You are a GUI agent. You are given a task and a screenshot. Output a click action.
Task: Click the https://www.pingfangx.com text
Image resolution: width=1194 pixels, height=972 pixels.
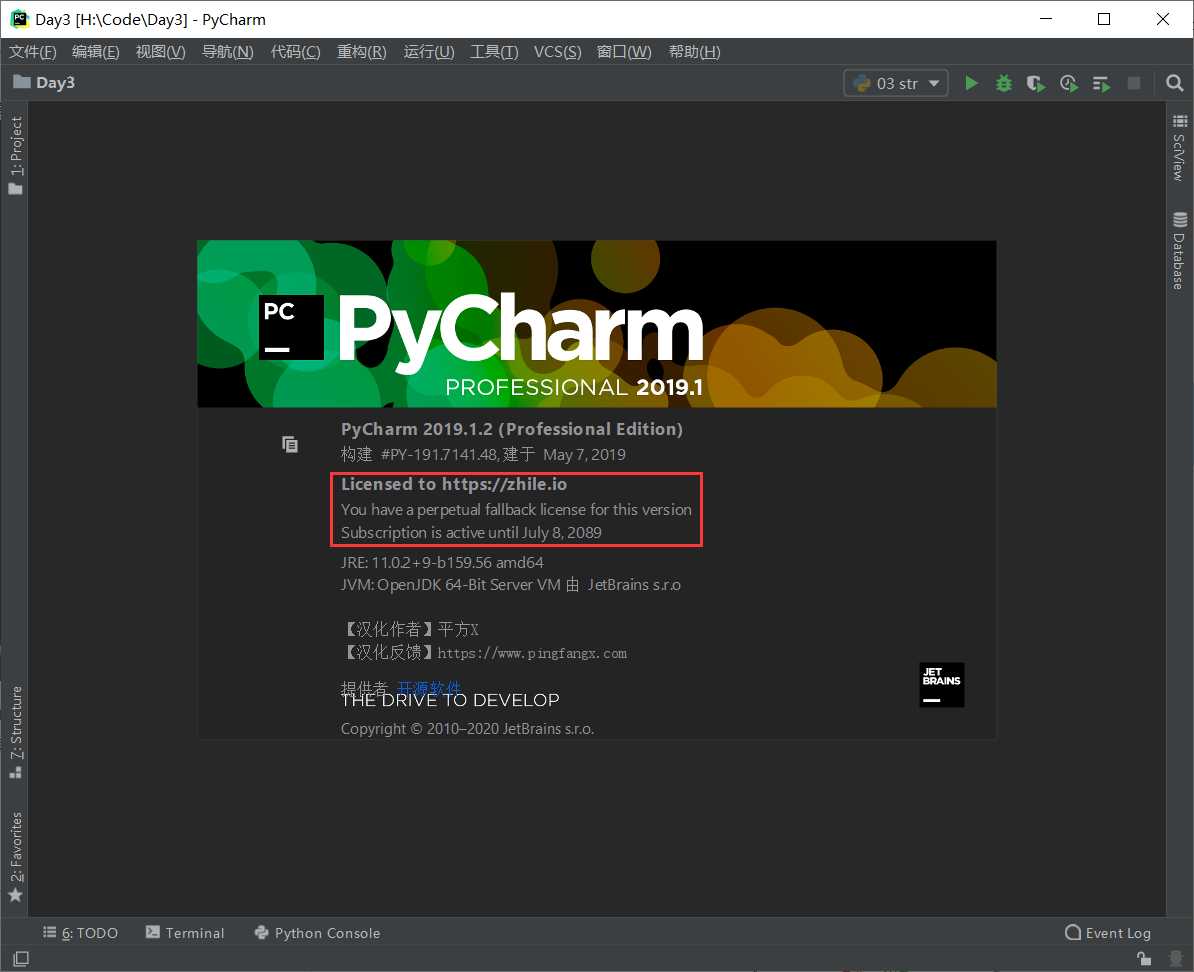(x=532, y=654)
